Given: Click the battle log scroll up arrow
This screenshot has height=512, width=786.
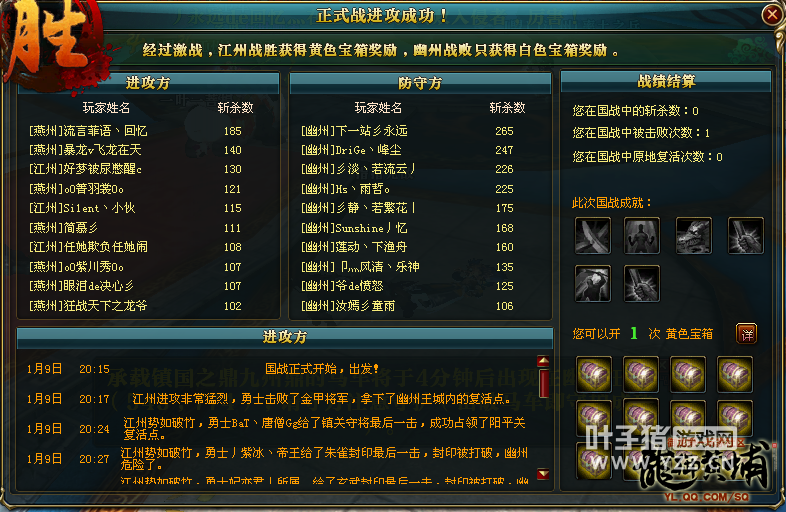Looking at the screenshot, I should [x=543, y=362].
